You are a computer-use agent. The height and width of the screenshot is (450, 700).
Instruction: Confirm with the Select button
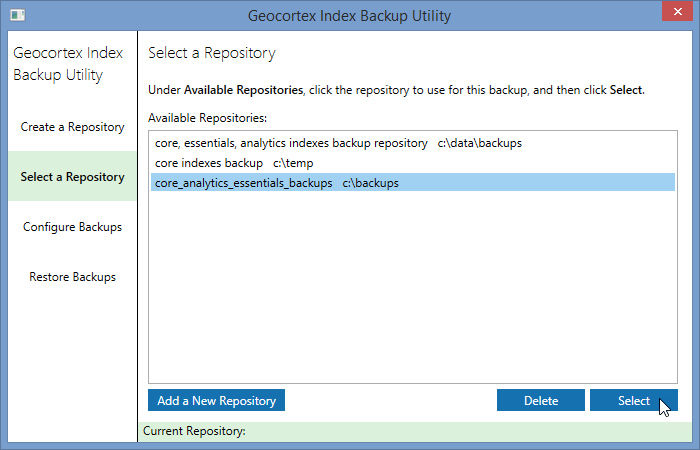(633, 400)
